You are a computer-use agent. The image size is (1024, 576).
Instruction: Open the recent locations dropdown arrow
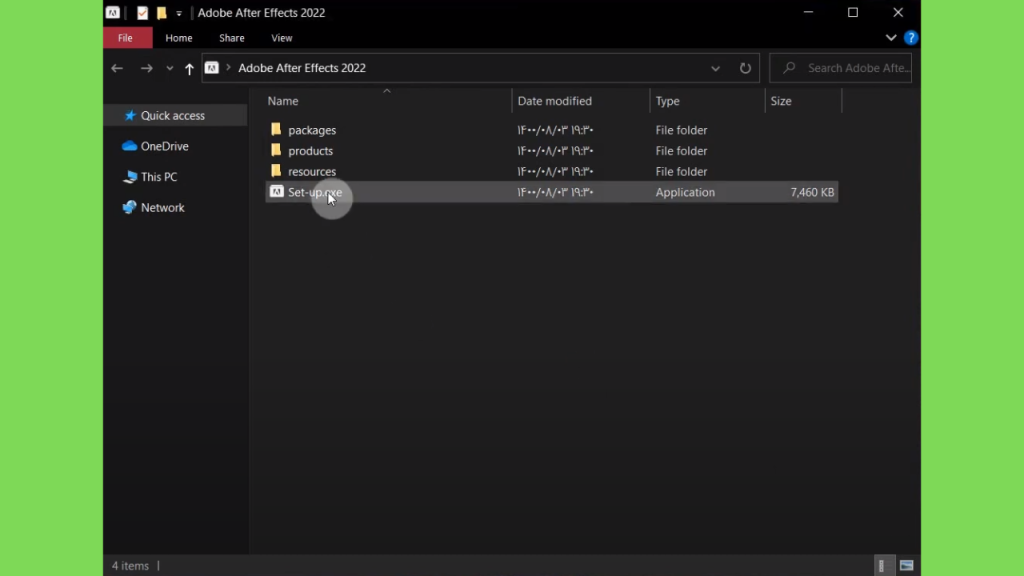click(170, 68)
